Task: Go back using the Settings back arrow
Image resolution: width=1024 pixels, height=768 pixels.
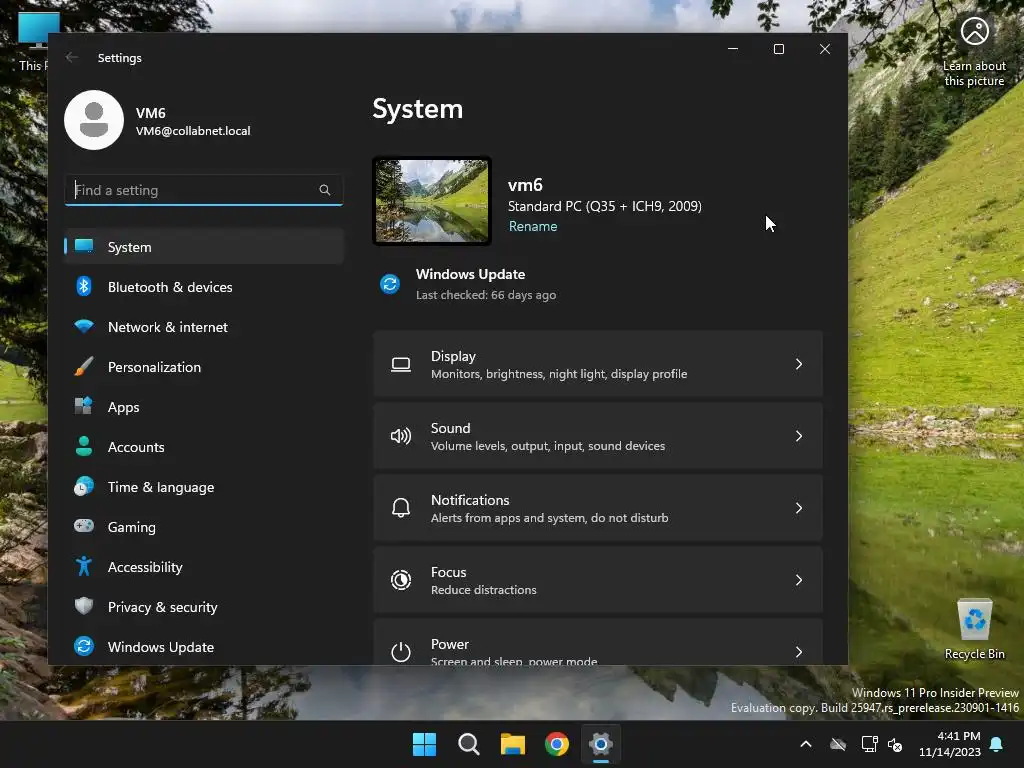Action: (72, 57)
